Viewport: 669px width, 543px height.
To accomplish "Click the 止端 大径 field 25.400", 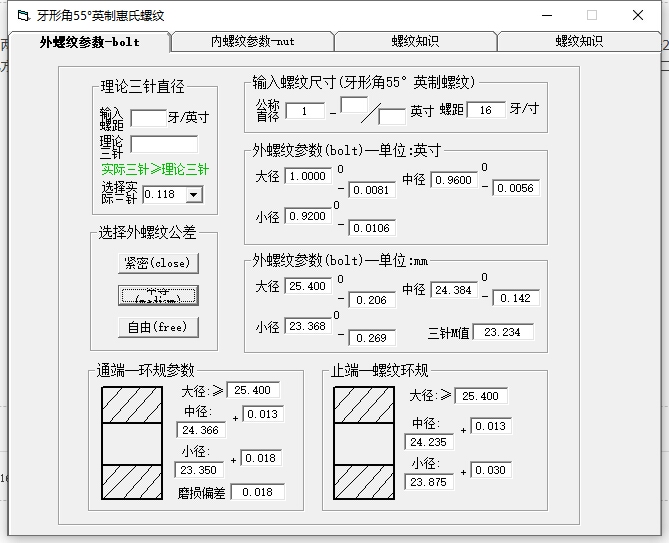I will click(481, 396).
